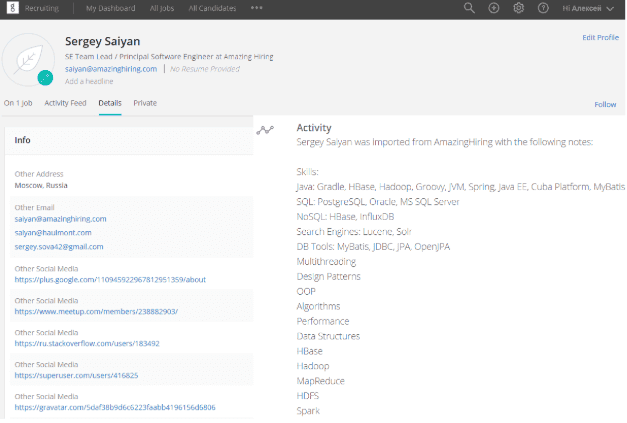Open the On 1 job tab

pyautogui.click(x=19, y=103)
